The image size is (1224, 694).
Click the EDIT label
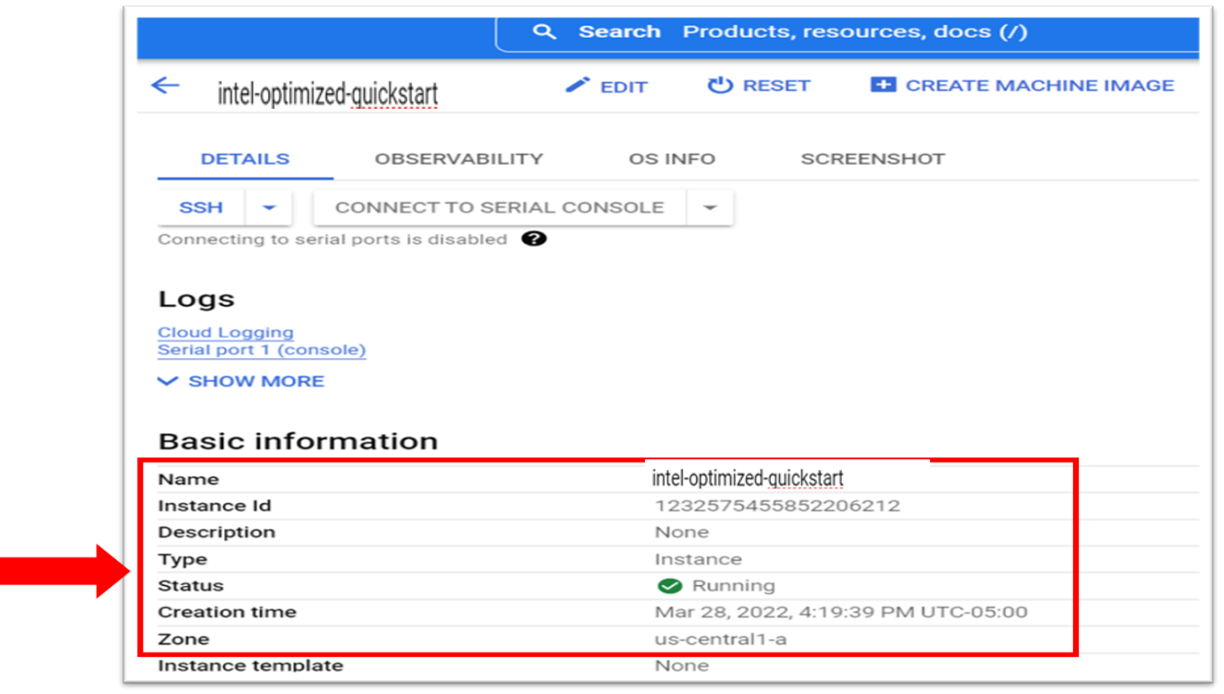click(x=624, y=87)
